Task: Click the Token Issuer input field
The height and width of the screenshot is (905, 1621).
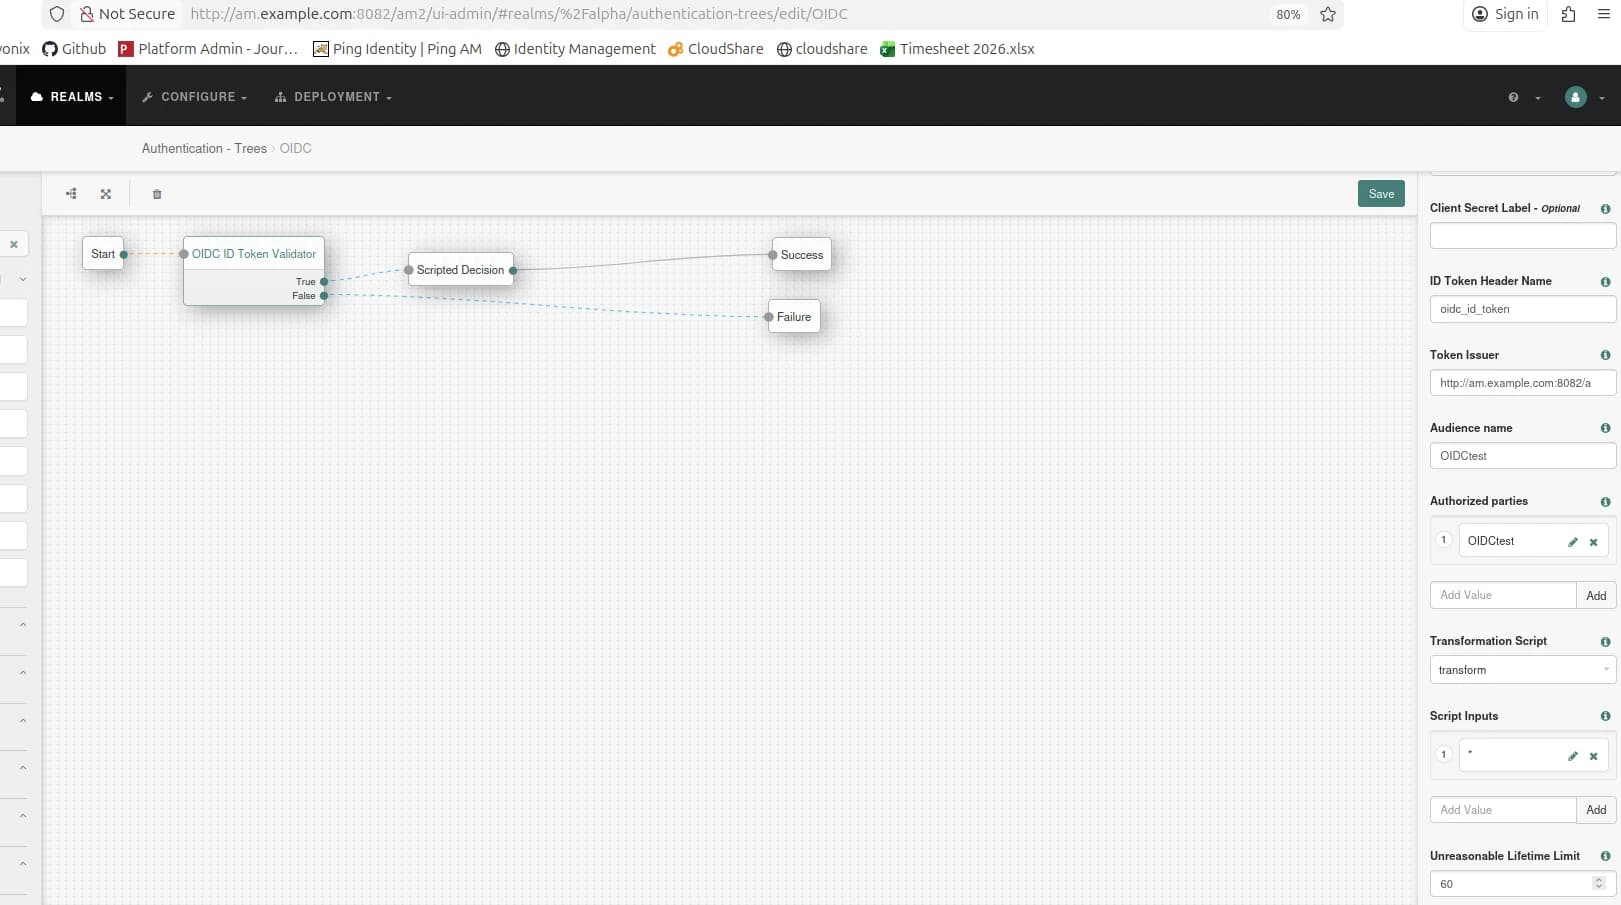Action: point(1522,383)
